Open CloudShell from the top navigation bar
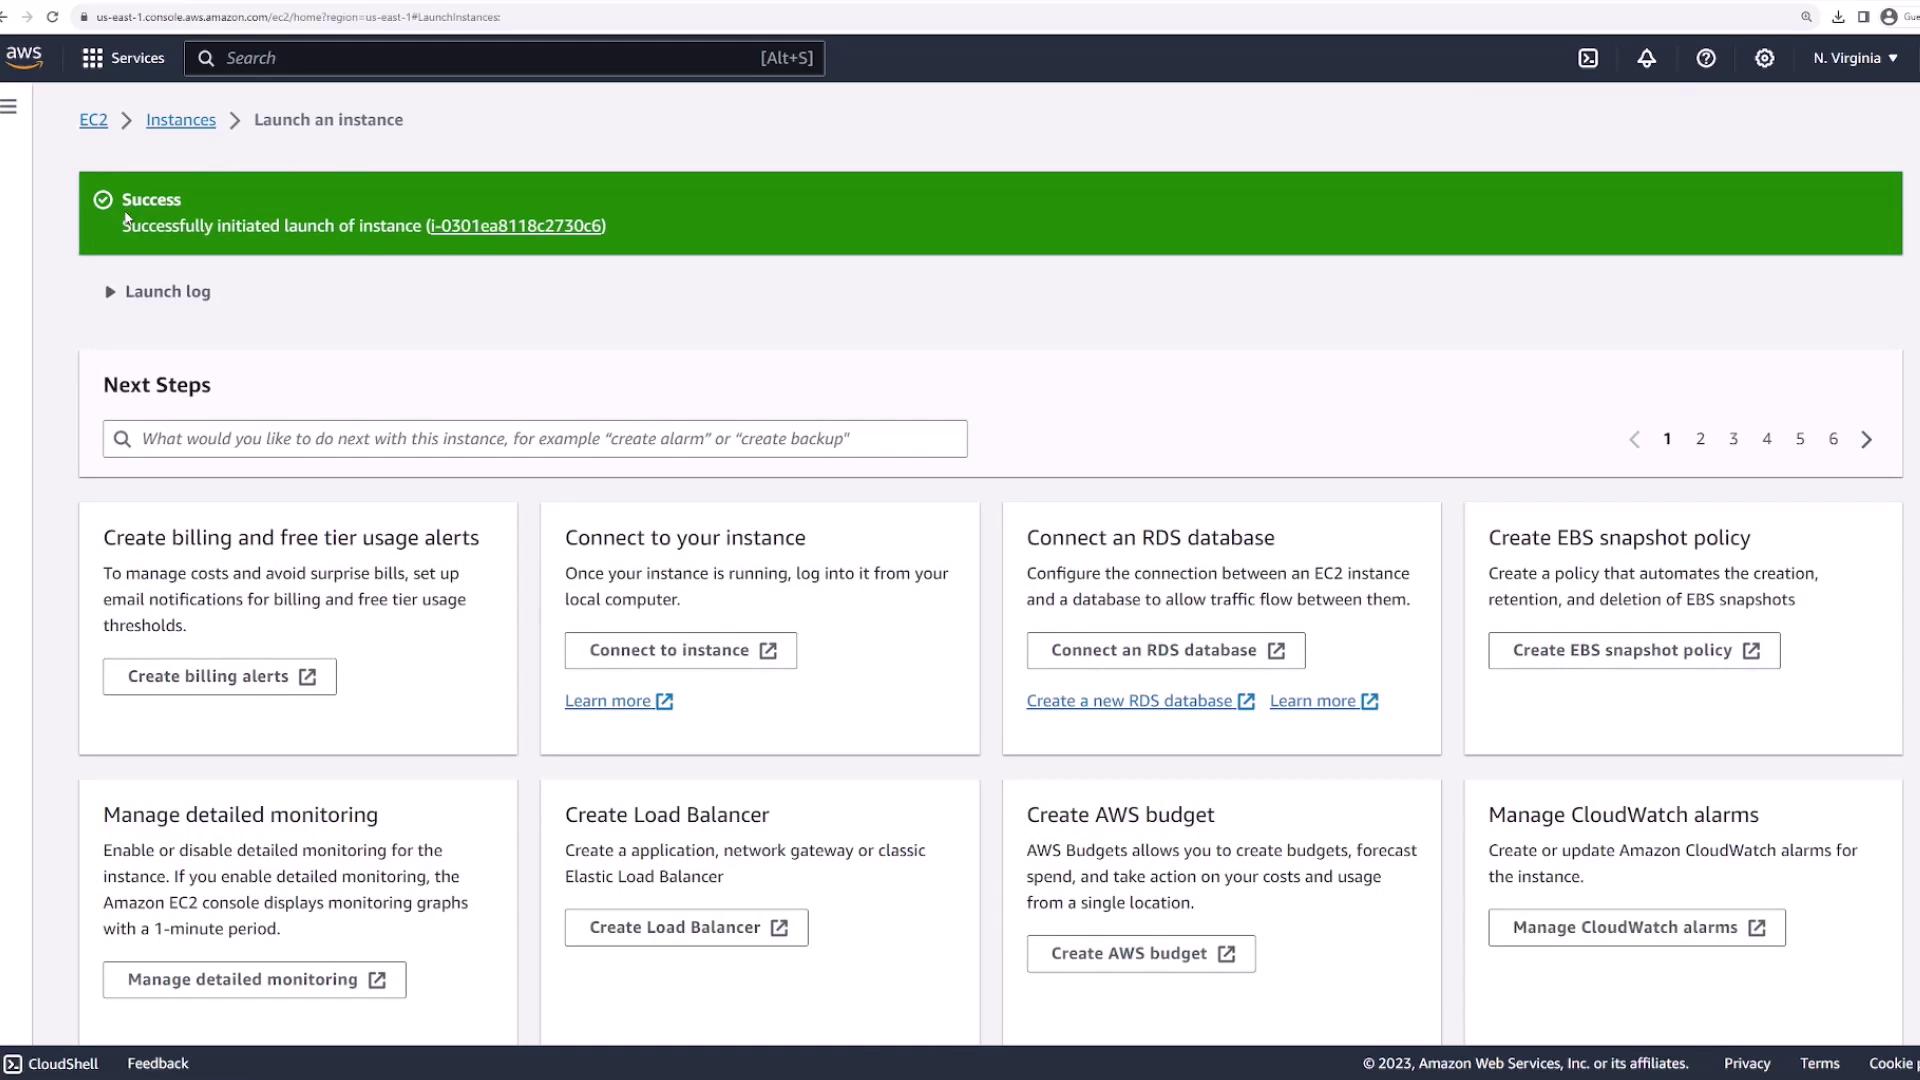1920x1080 pixels. coord(1588,58)
